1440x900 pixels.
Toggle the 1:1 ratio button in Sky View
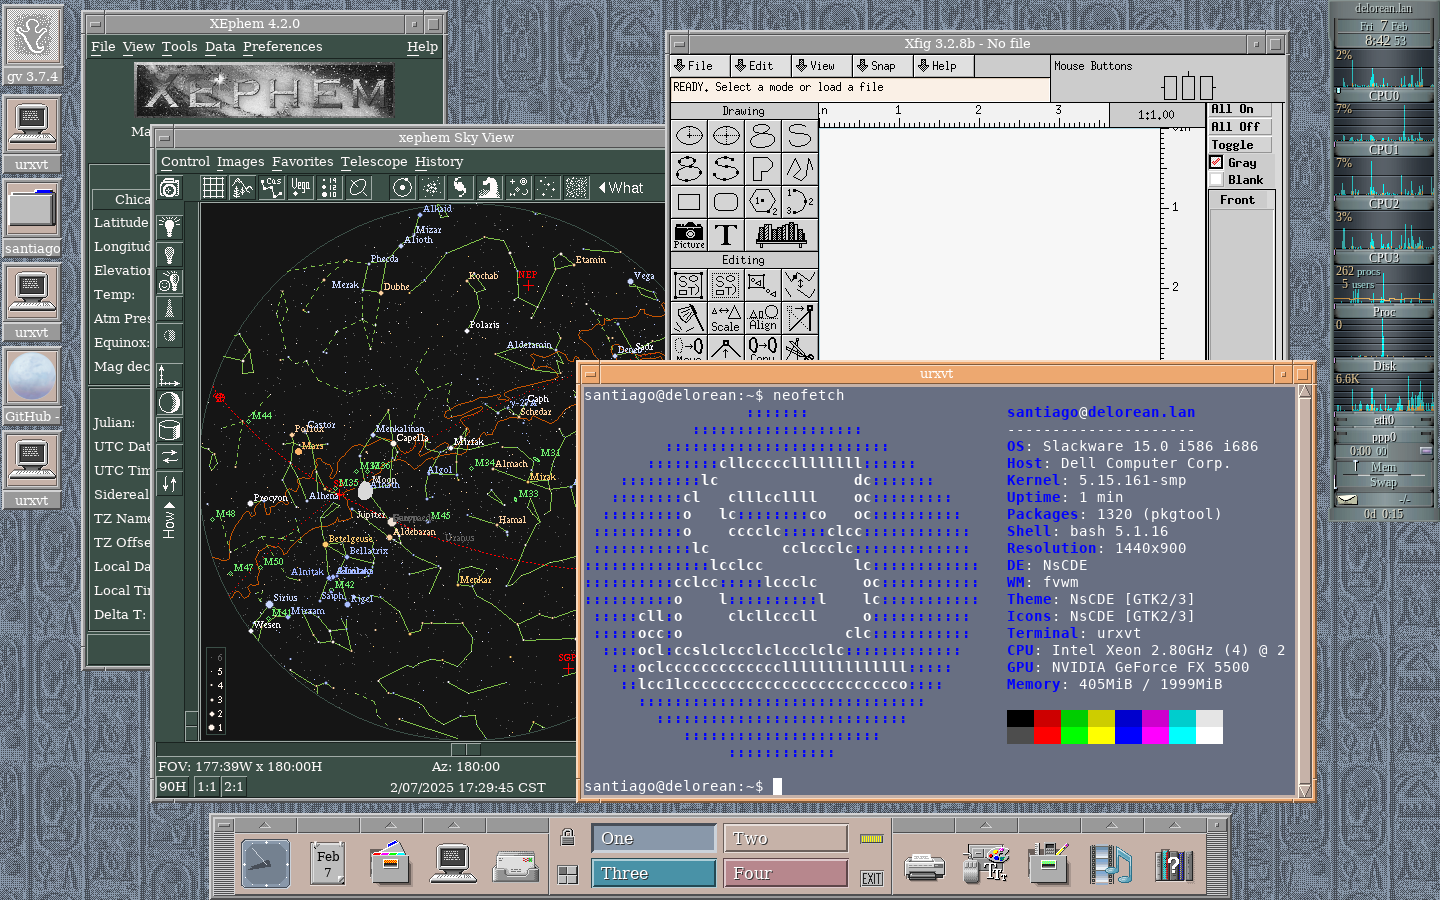click(x=207, y=787)
